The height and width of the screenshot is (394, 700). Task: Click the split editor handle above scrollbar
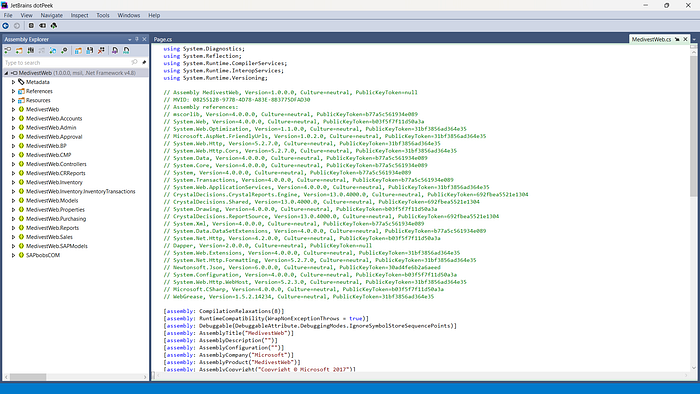[693, 46]
